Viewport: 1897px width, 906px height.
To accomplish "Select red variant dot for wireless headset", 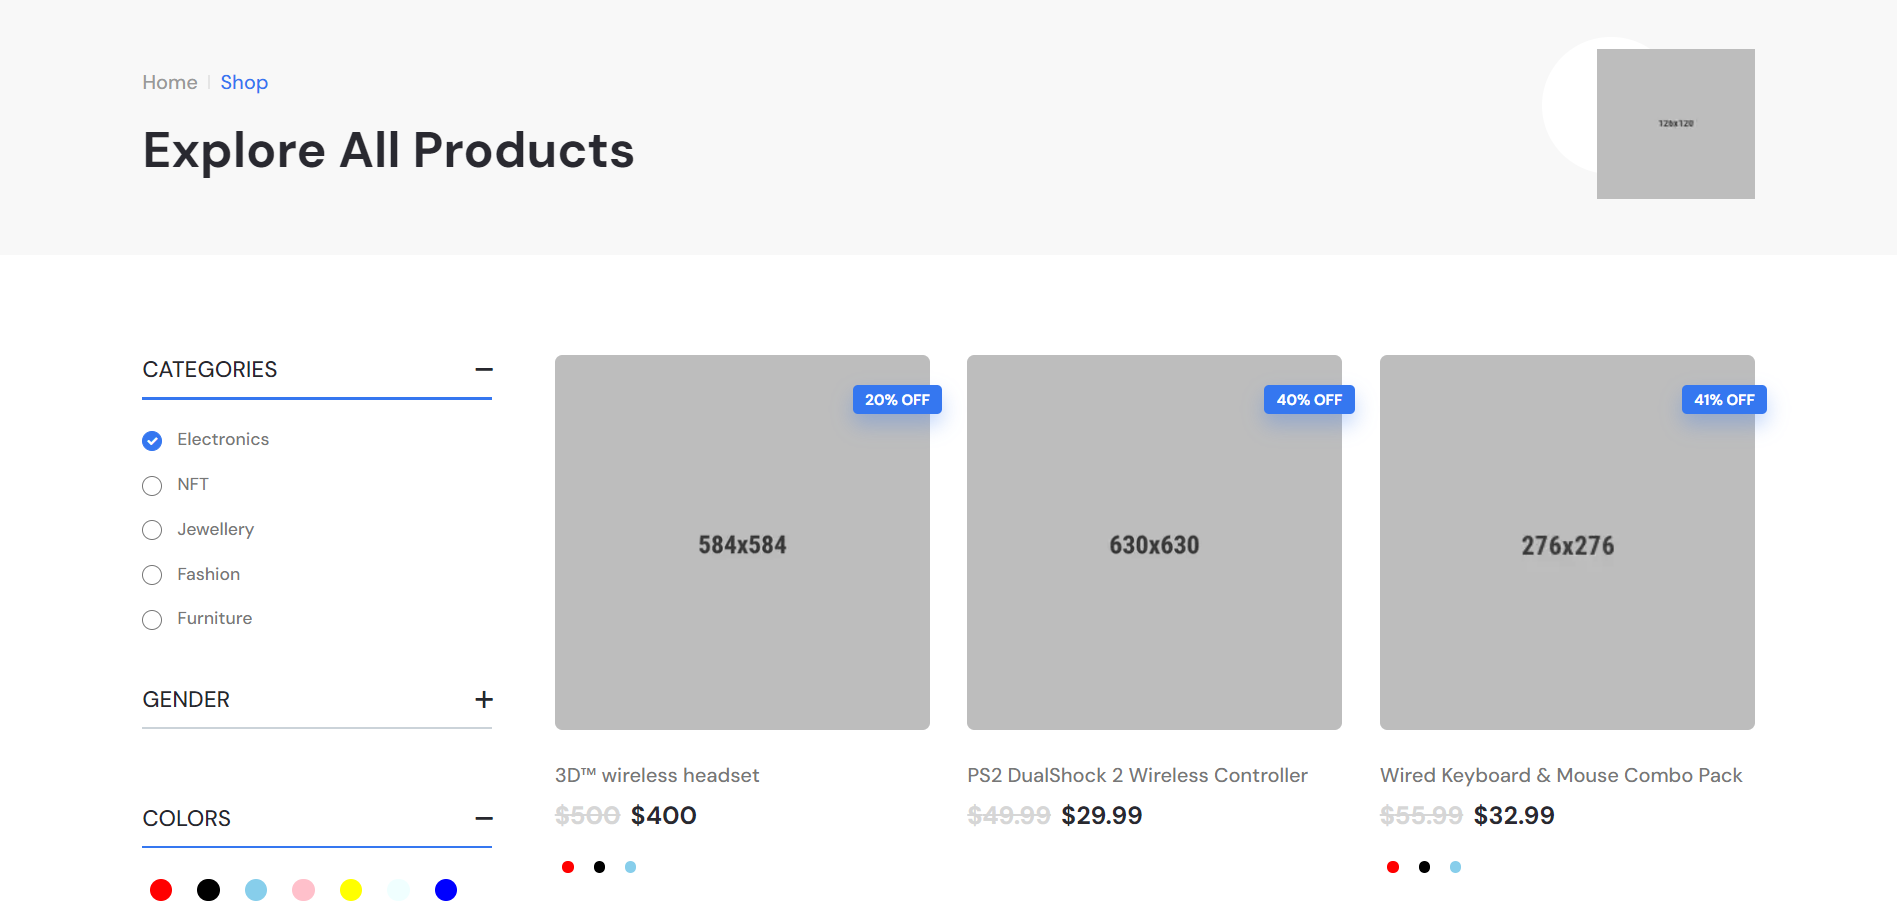I will pos(568,867).
